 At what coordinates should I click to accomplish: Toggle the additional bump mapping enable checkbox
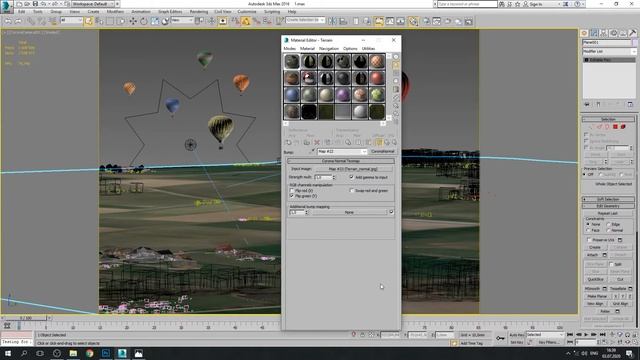[x=391, y=212]
